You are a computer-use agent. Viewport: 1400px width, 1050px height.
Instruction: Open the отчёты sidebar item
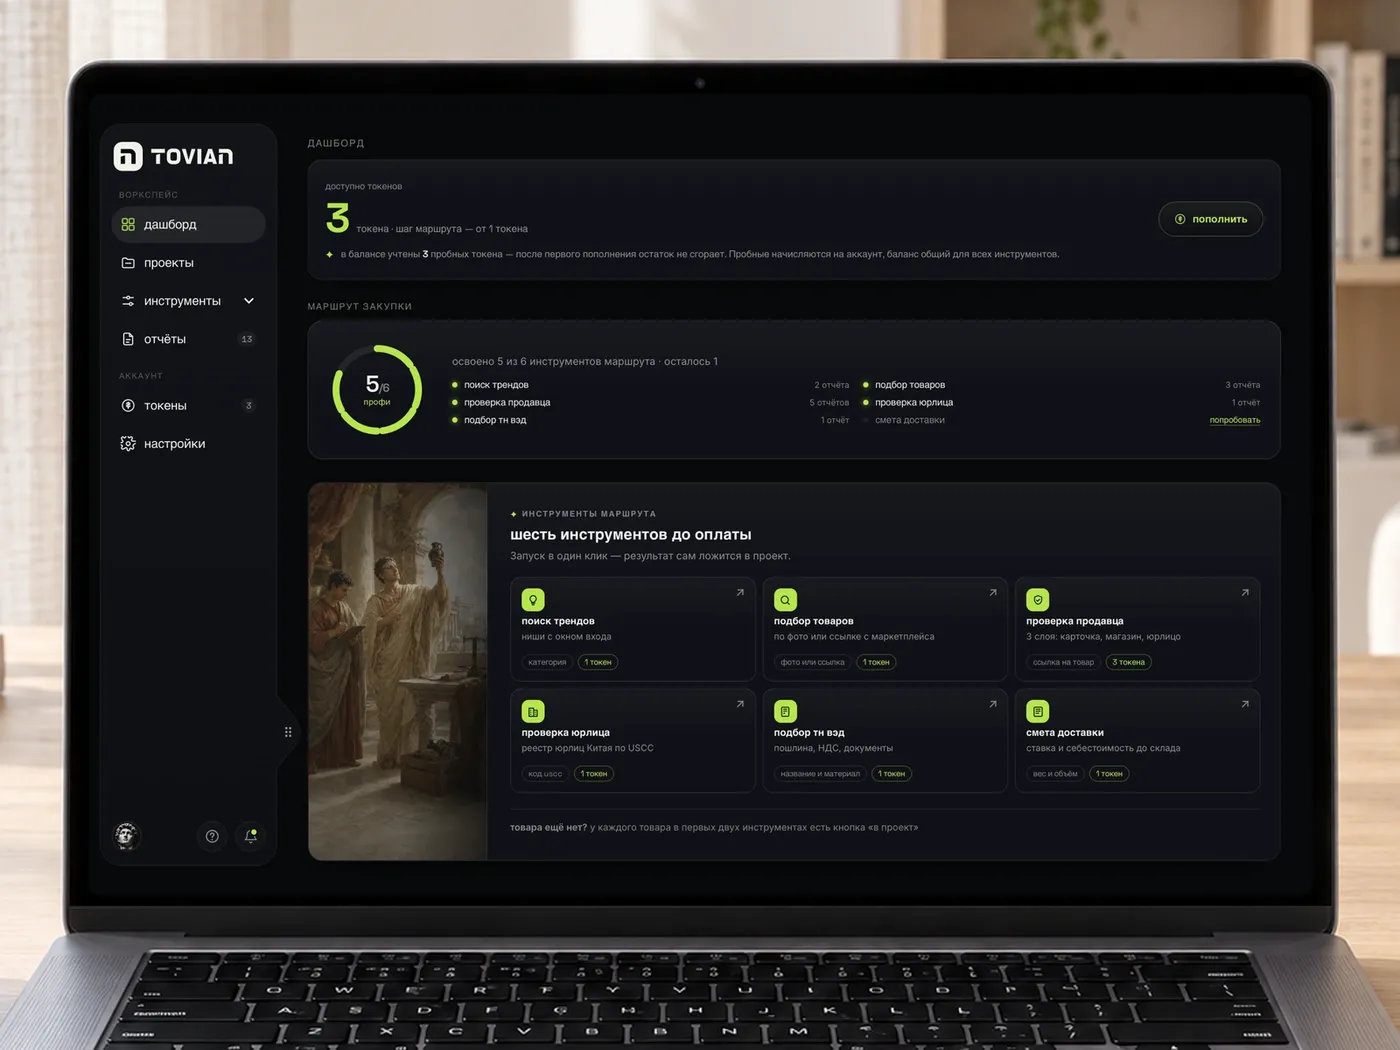click(x=188, y=339)
